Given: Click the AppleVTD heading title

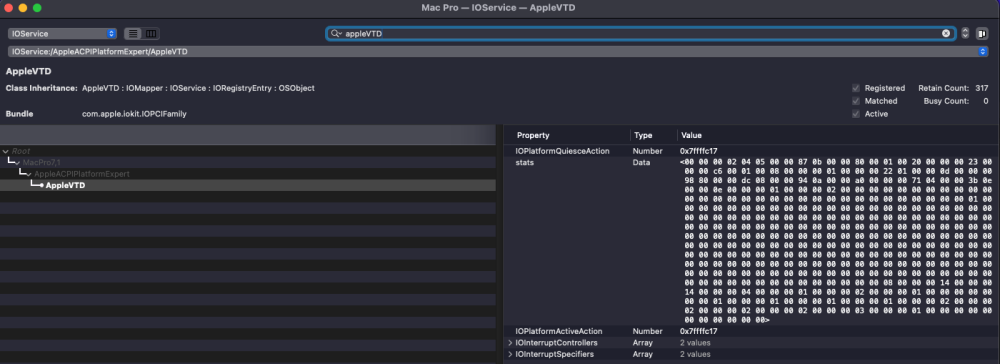Looking at the screenshot, I should [x=29, y=71].
